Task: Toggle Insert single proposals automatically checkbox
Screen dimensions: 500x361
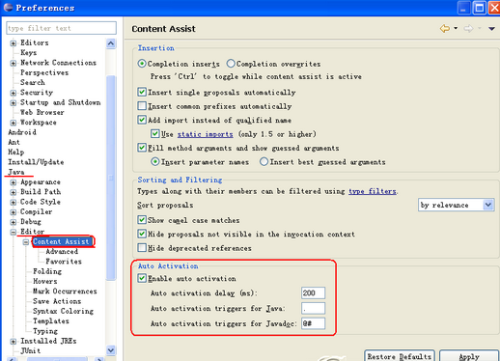Action: coord(142,92)
